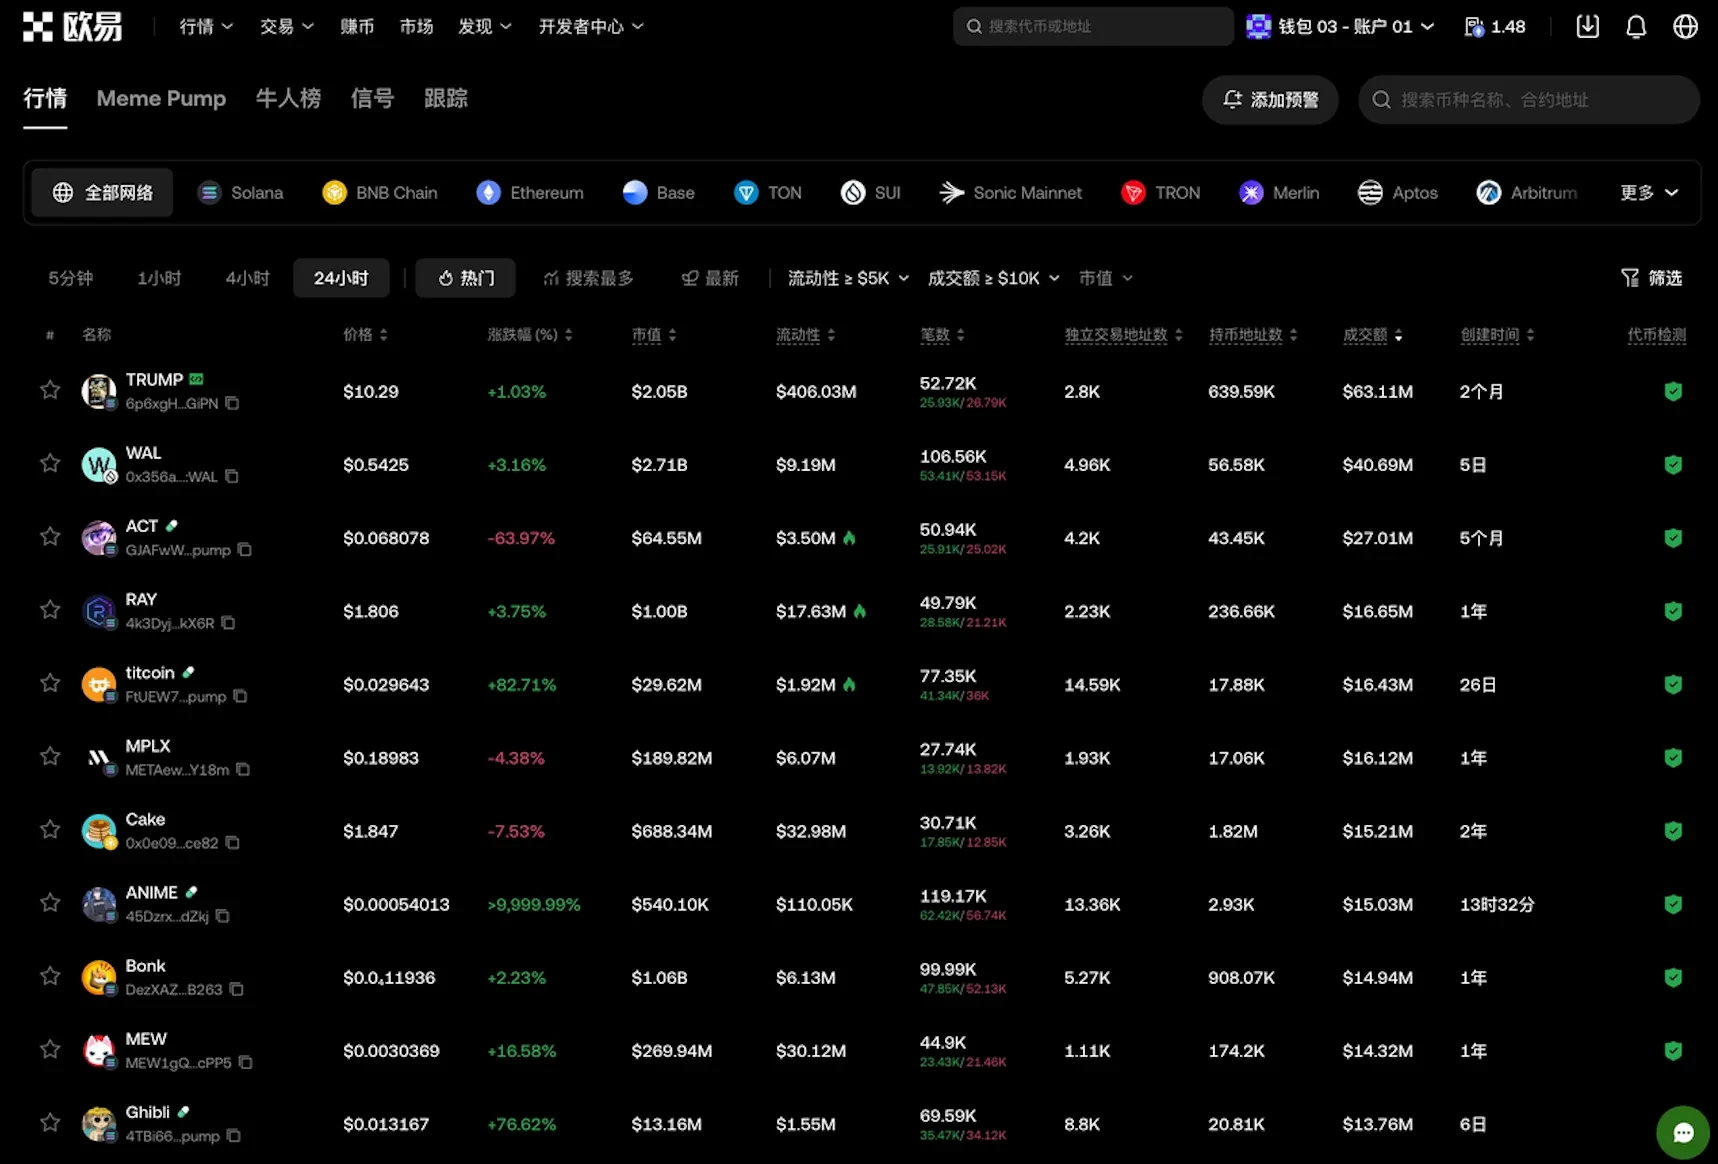Click the OKX logo
The height and width of the screenshot is (1164, 1718).
72,27
